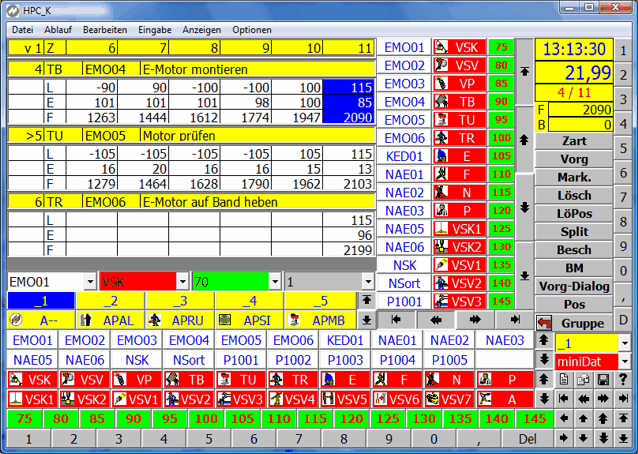Click the red arrow icon beside Gruppe
This screenshot has height=454, width=638.
tap(544, 324)
